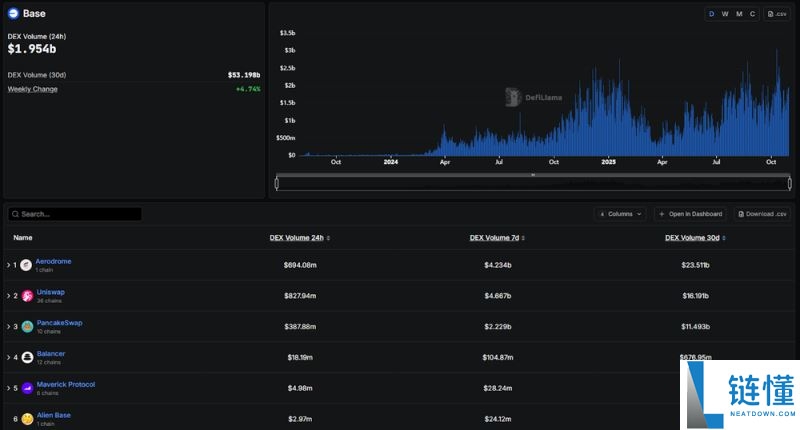800x430 pixels.
Task: Click the Aerodrome protocol logo
Action: [26, 265]
